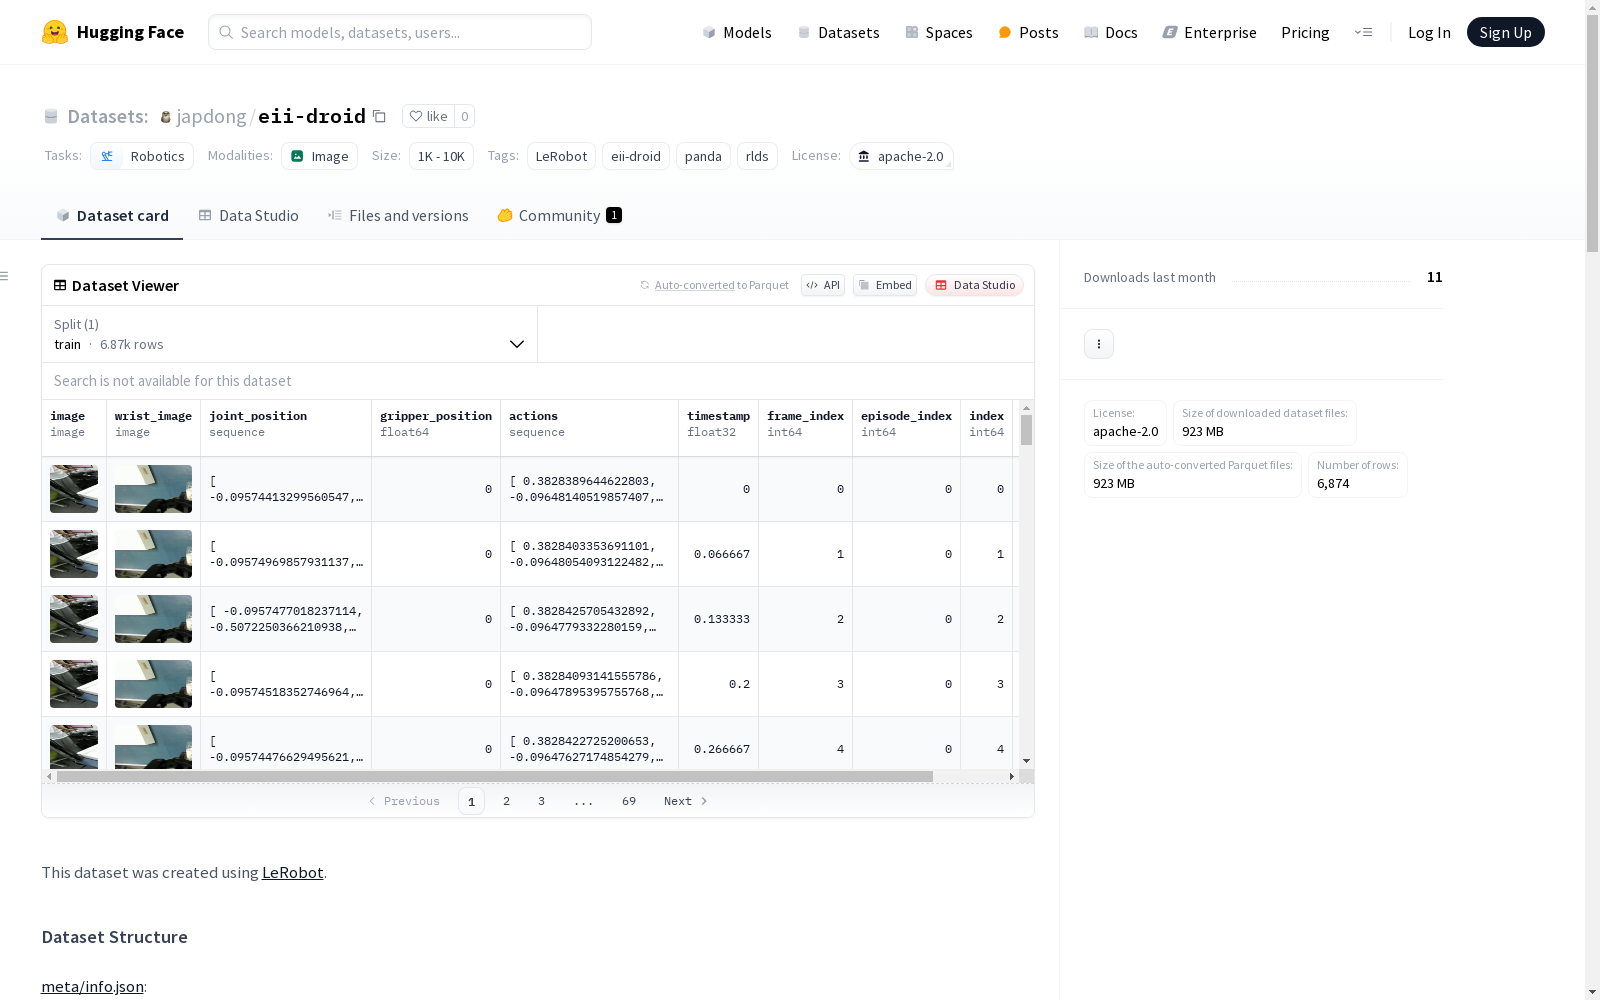Click the Robotics task tag

pos(142,156)
